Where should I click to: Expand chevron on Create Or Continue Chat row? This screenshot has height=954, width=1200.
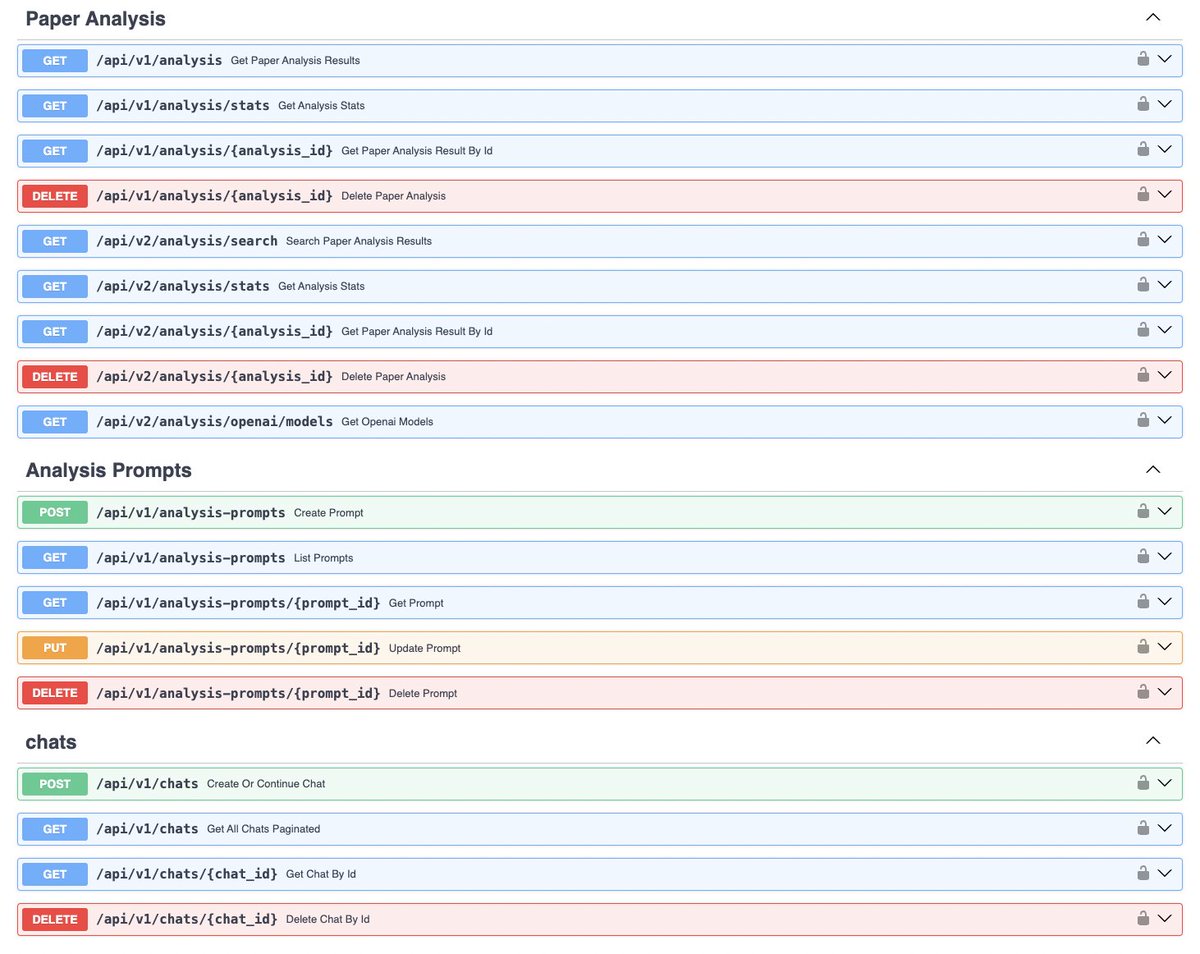tap(1164, 783)
